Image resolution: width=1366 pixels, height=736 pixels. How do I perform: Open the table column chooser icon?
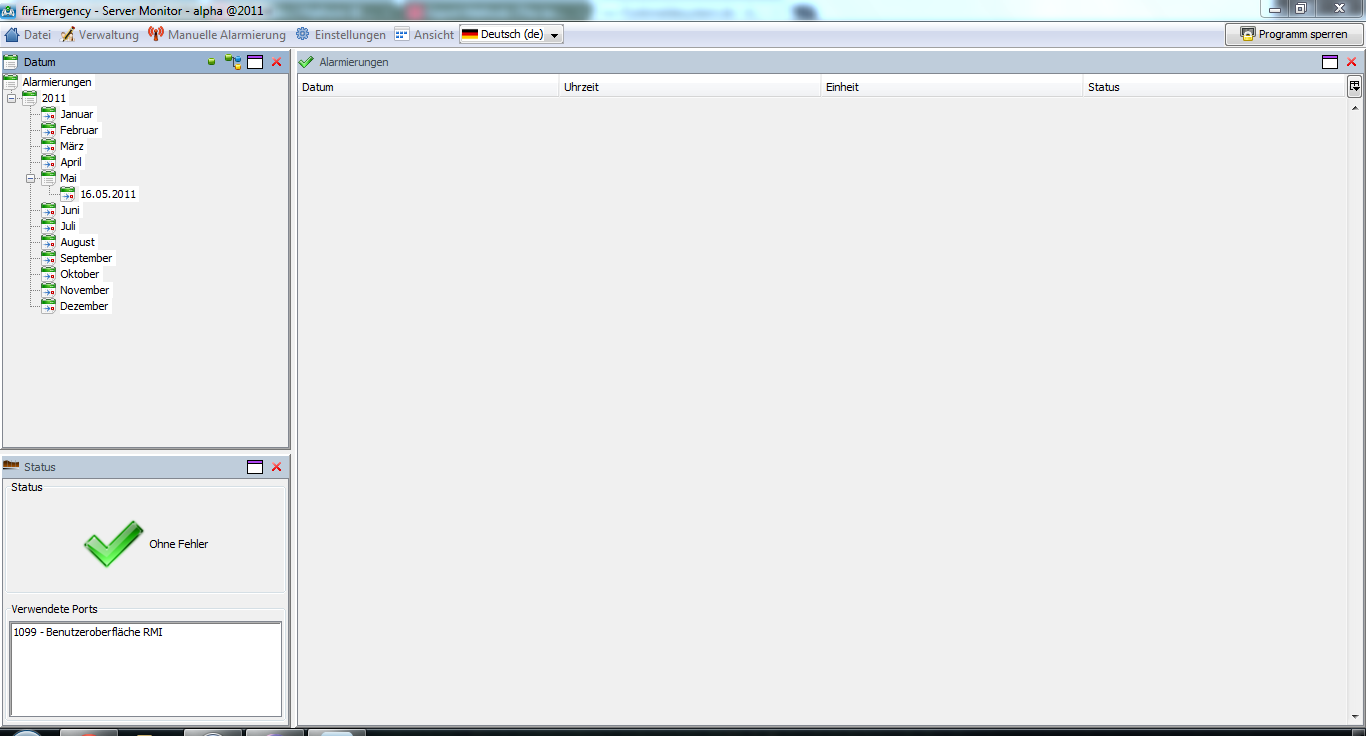click(1354, 87)
